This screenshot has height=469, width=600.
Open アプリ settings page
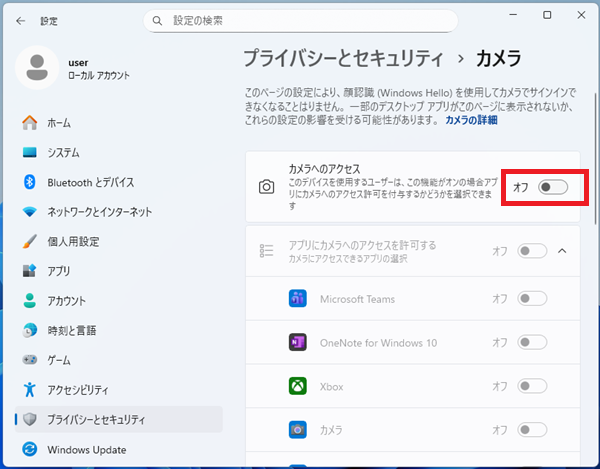pos(119,271)
